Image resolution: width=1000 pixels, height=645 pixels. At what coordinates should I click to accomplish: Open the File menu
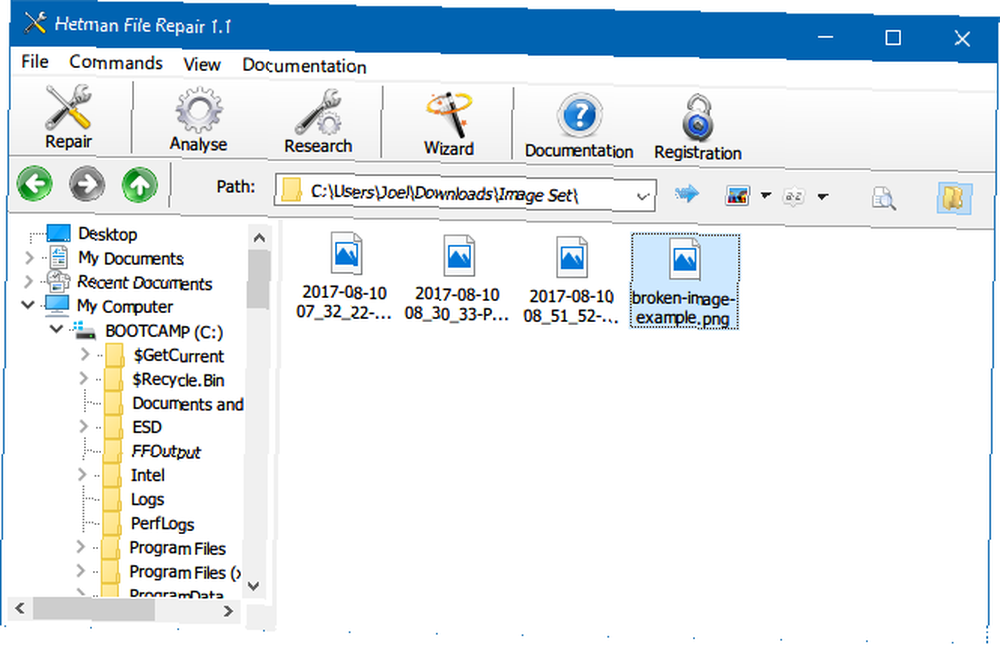(34, 61)
